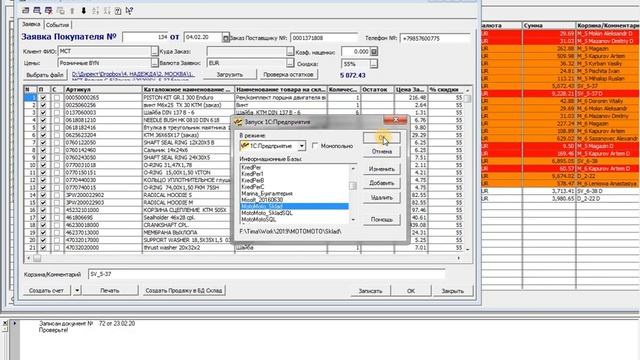
Task: Close the message panel with its X icon
Action: pos(5,323)
